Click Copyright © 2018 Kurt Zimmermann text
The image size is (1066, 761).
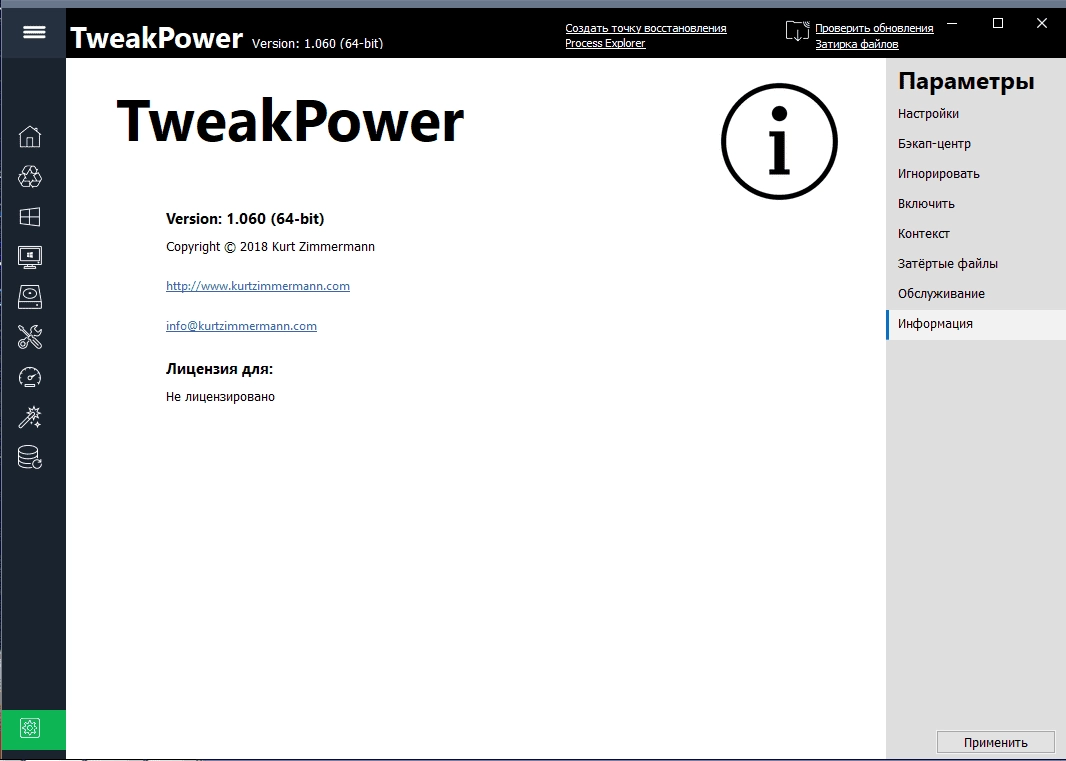click(271, 247)
